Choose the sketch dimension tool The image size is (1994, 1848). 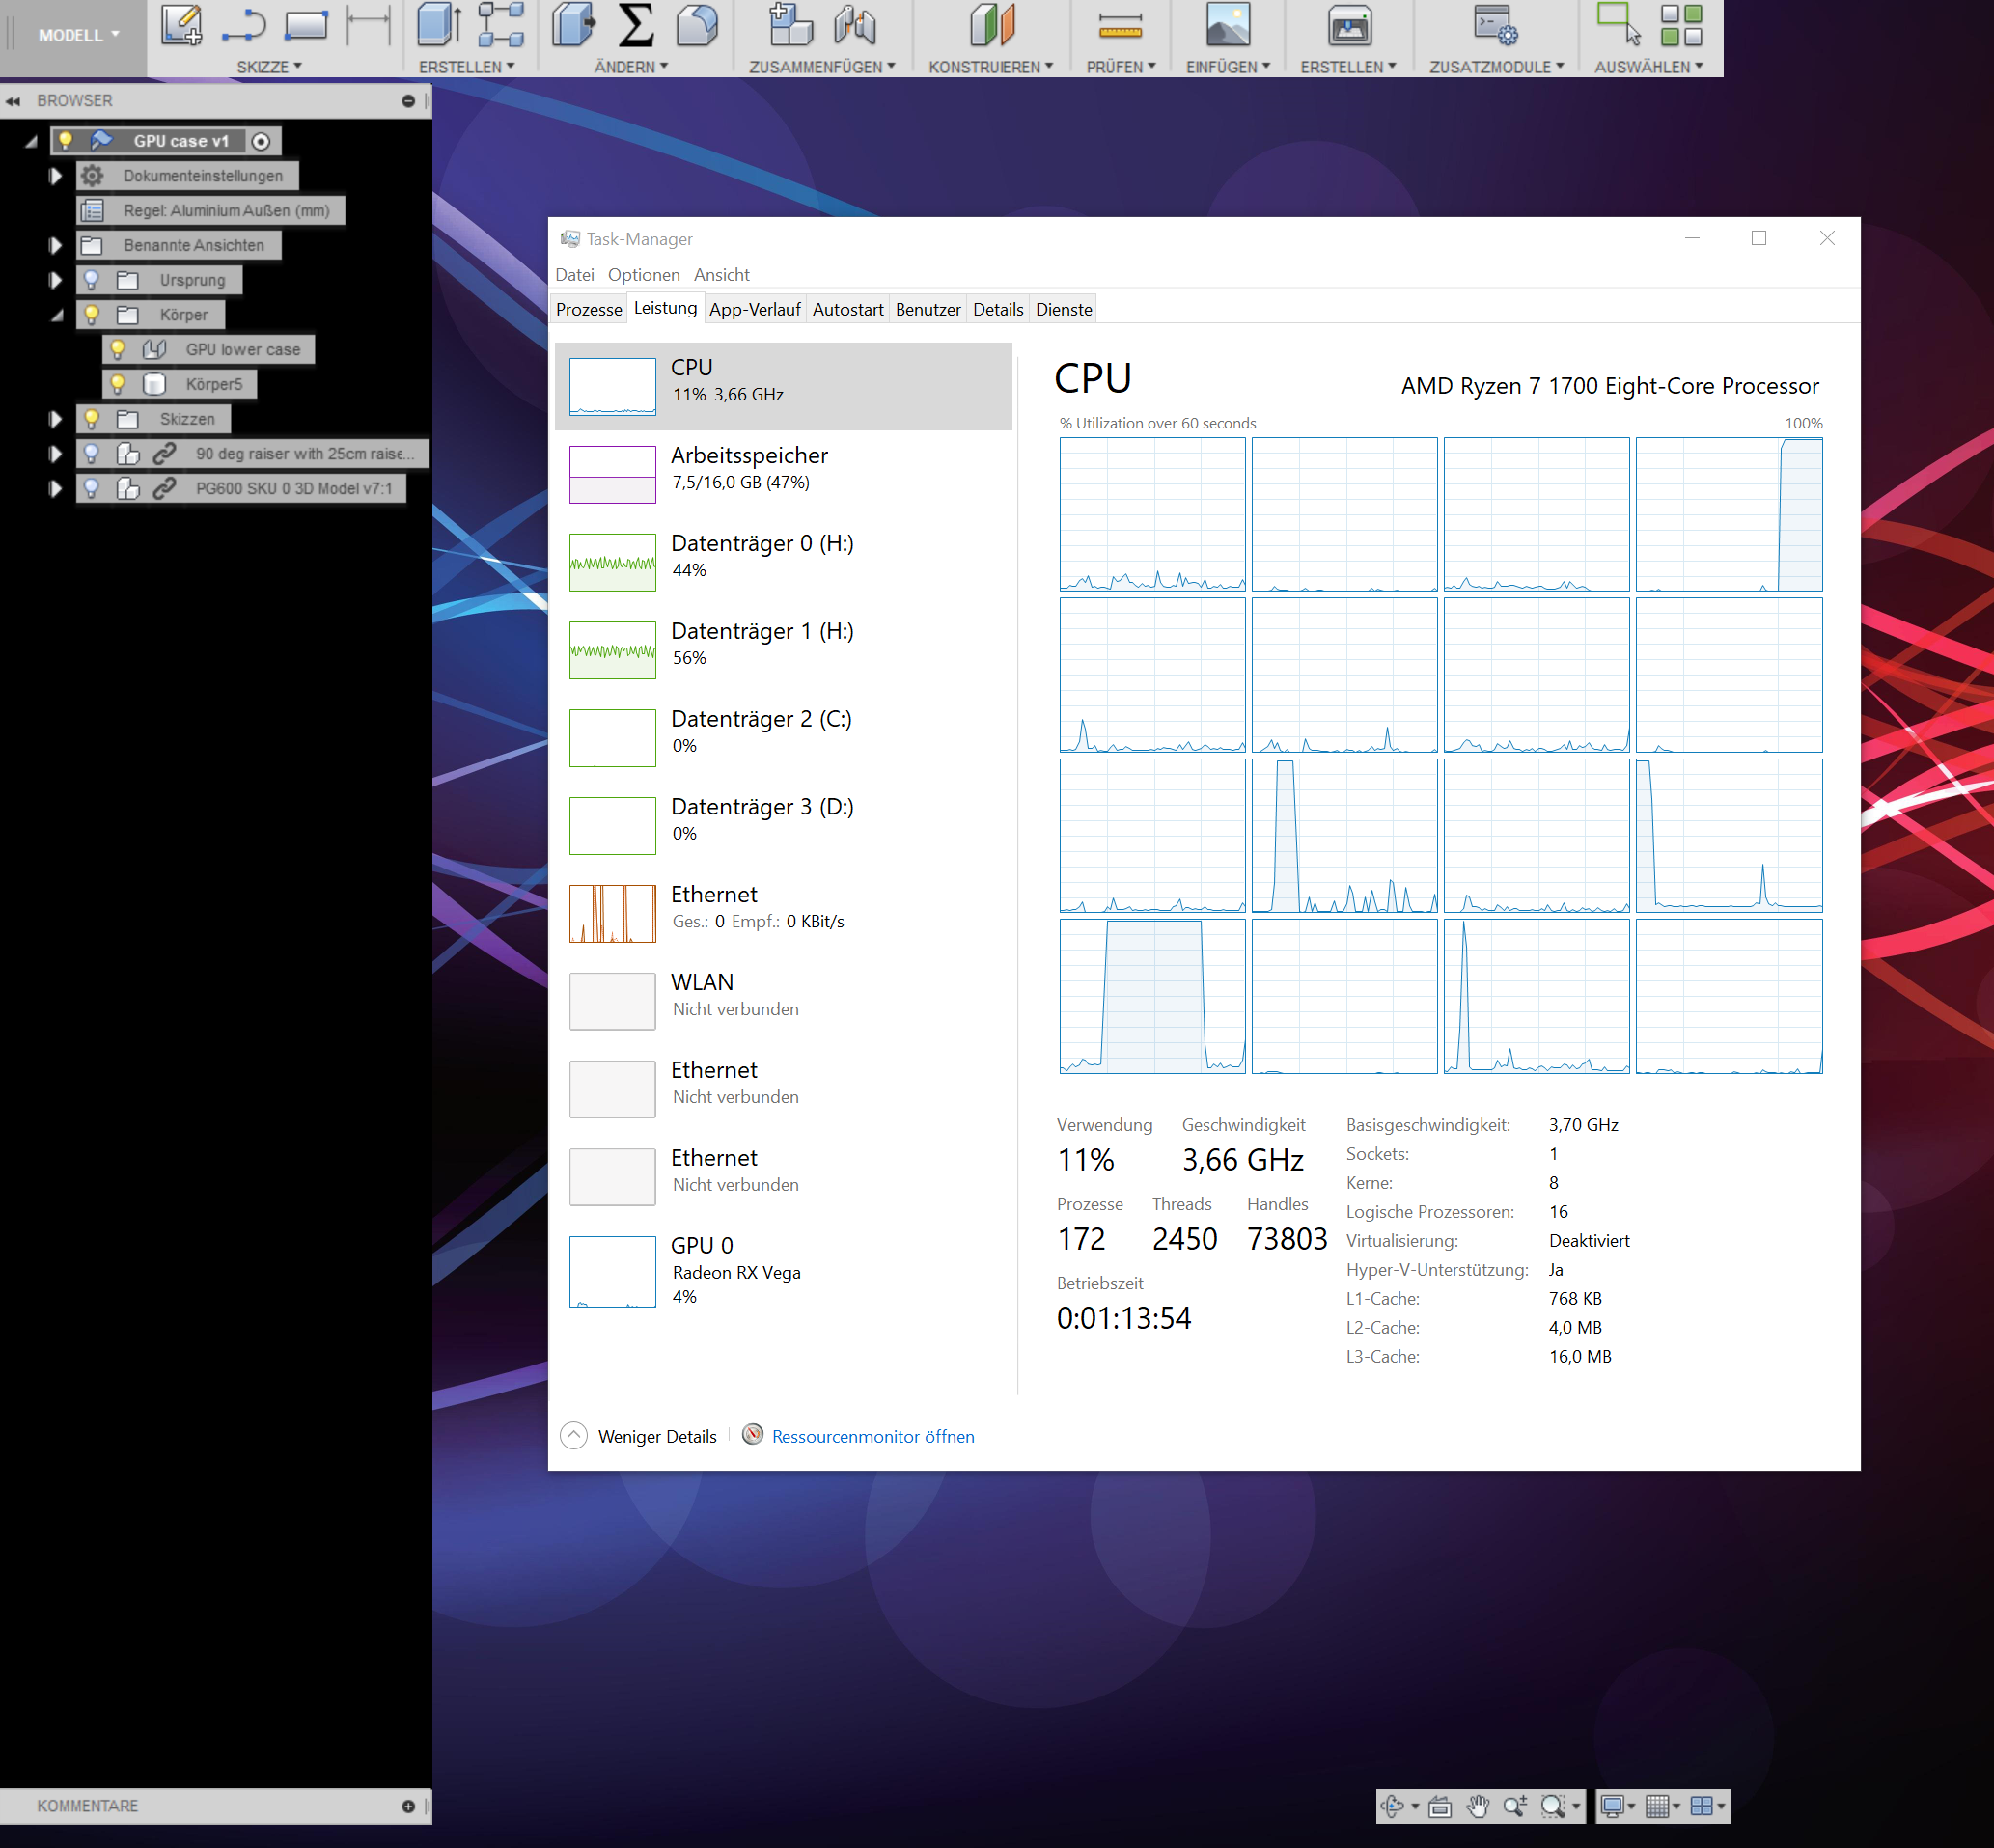(x=368, y=25)
